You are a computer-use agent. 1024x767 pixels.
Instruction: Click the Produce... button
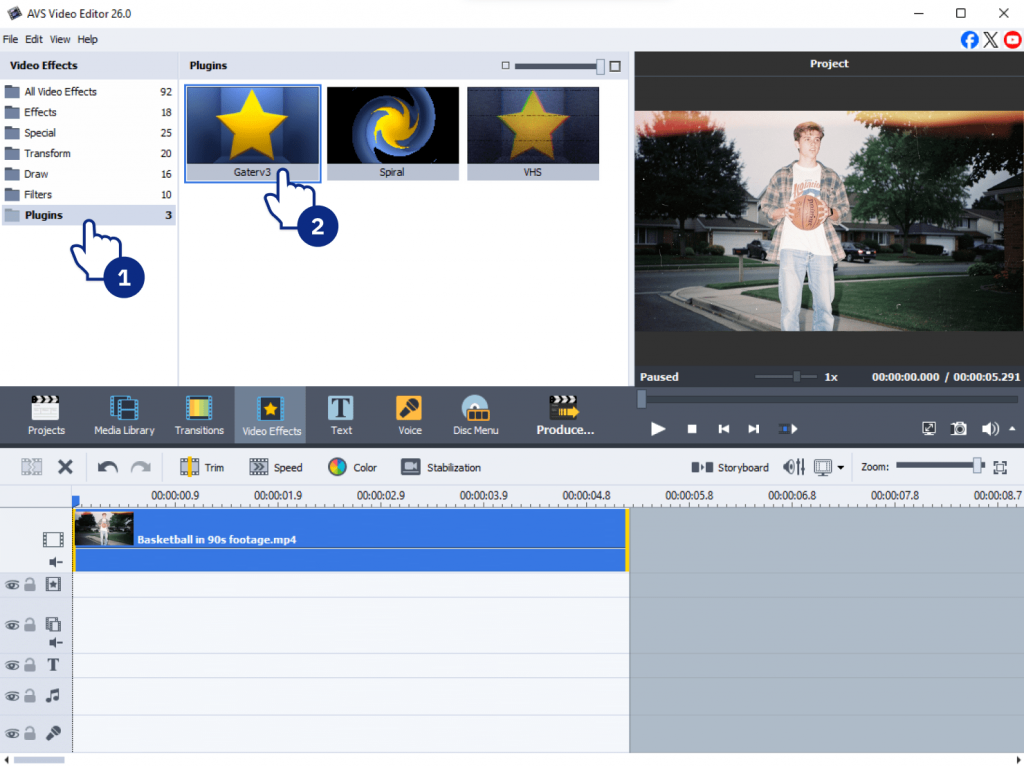[x=565, y=415]
